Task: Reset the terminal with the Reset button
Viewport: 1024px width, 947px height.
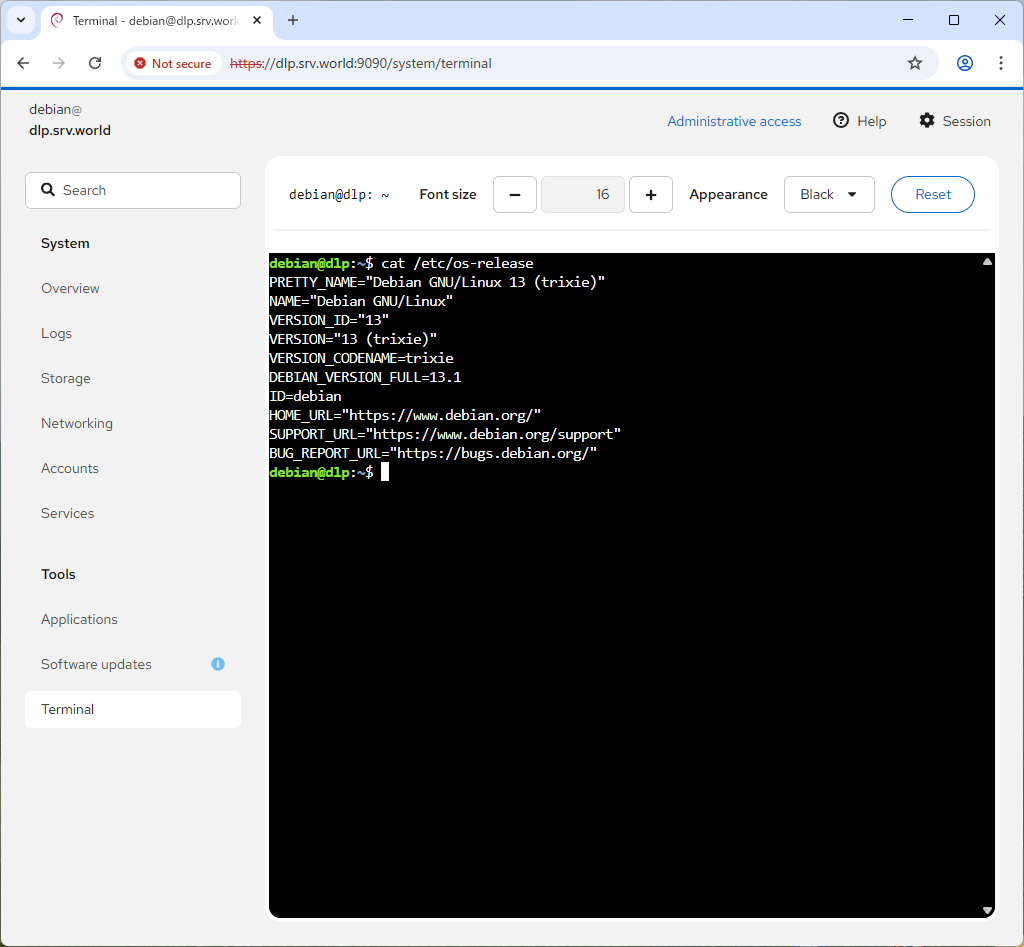Action: point(932,195)
